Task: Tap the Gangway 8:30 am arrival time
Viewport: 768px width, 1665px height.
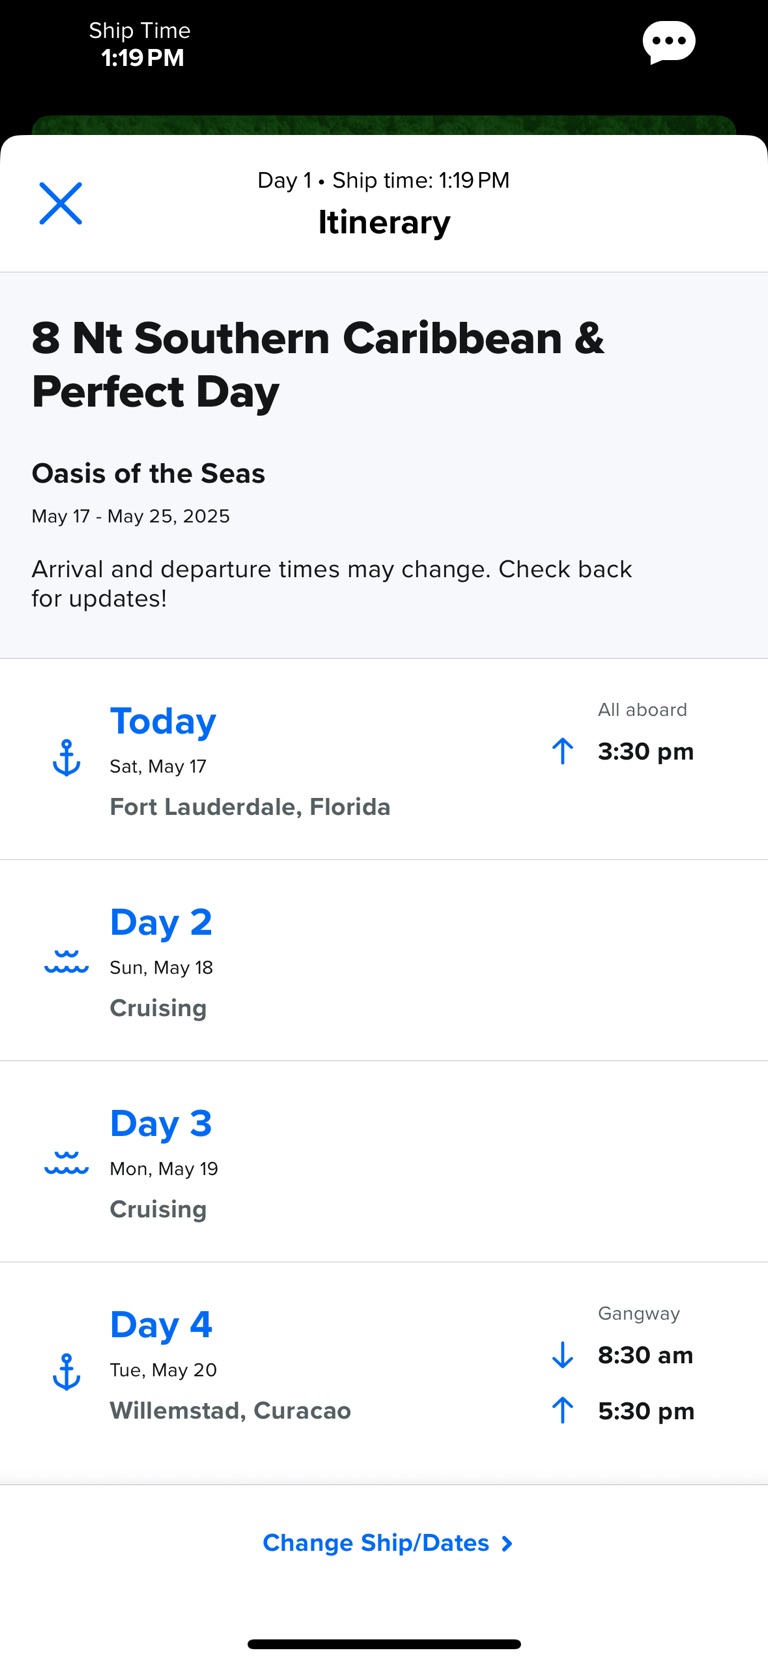Action: (645, 1355)
